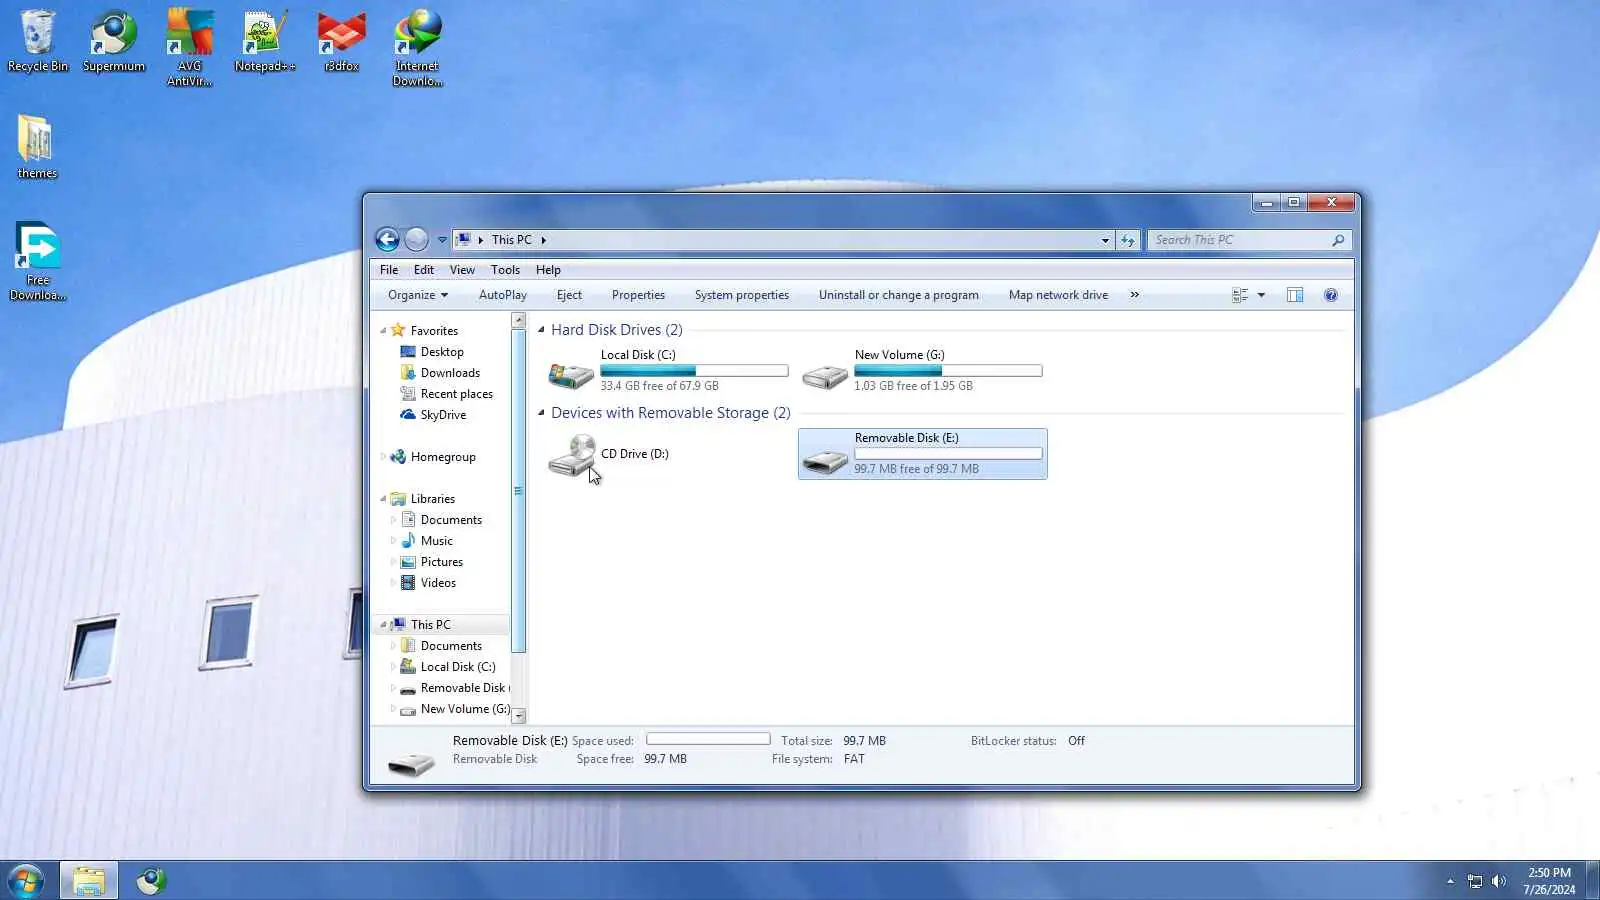Image resolution: width=1600 pixels, height=900 pixels.
Task: Click in the Search This PC field
Action: 1240,240
